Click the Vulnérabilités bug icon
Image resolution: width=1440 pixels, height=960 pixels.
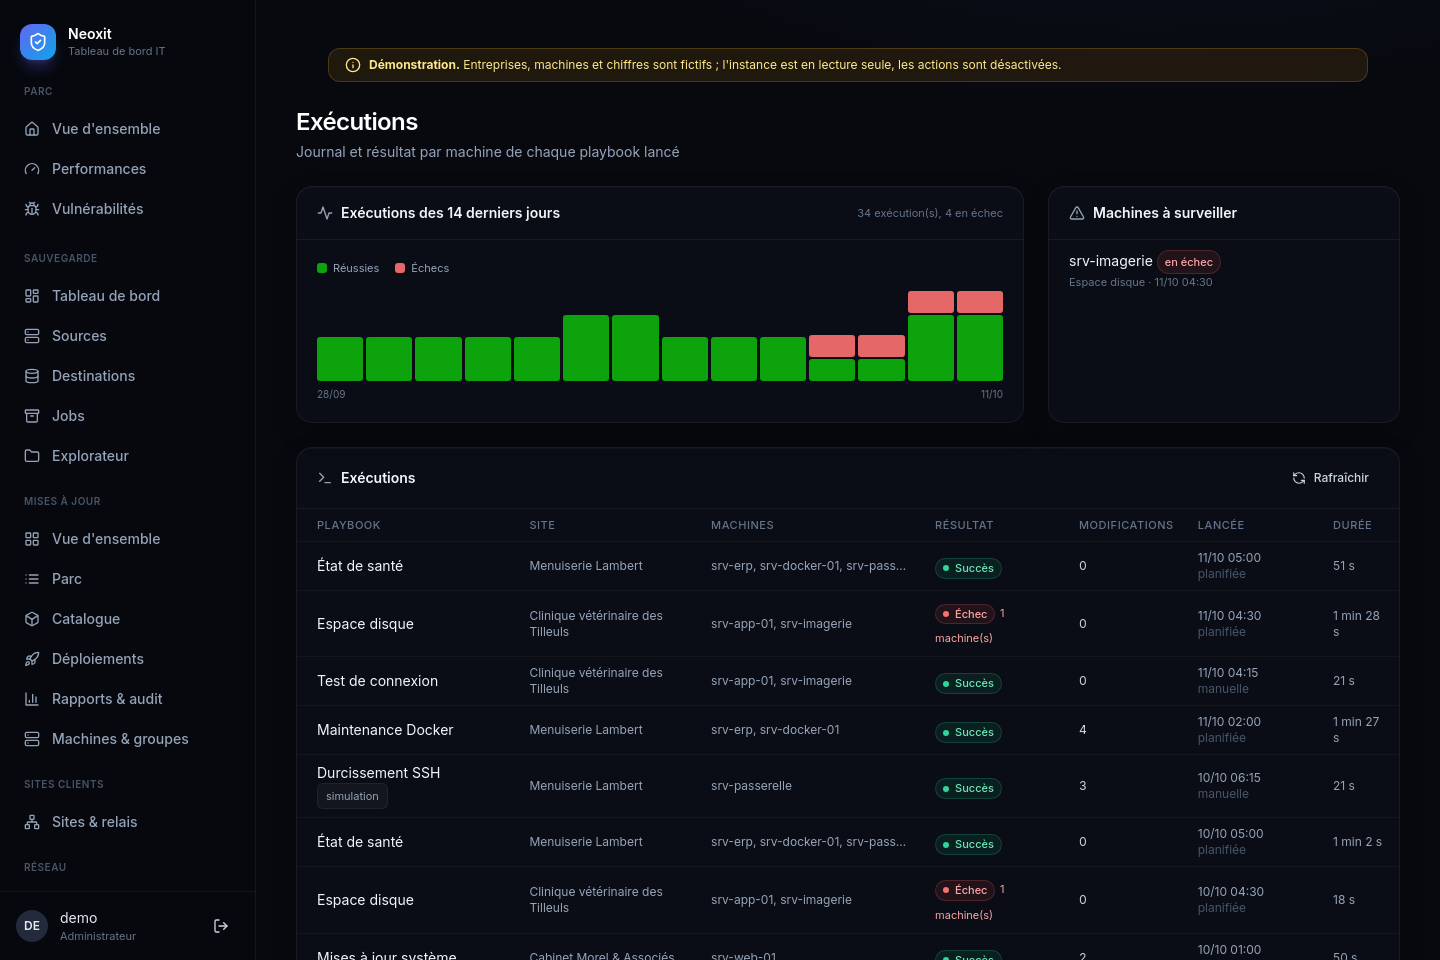[x=32, y=209]
